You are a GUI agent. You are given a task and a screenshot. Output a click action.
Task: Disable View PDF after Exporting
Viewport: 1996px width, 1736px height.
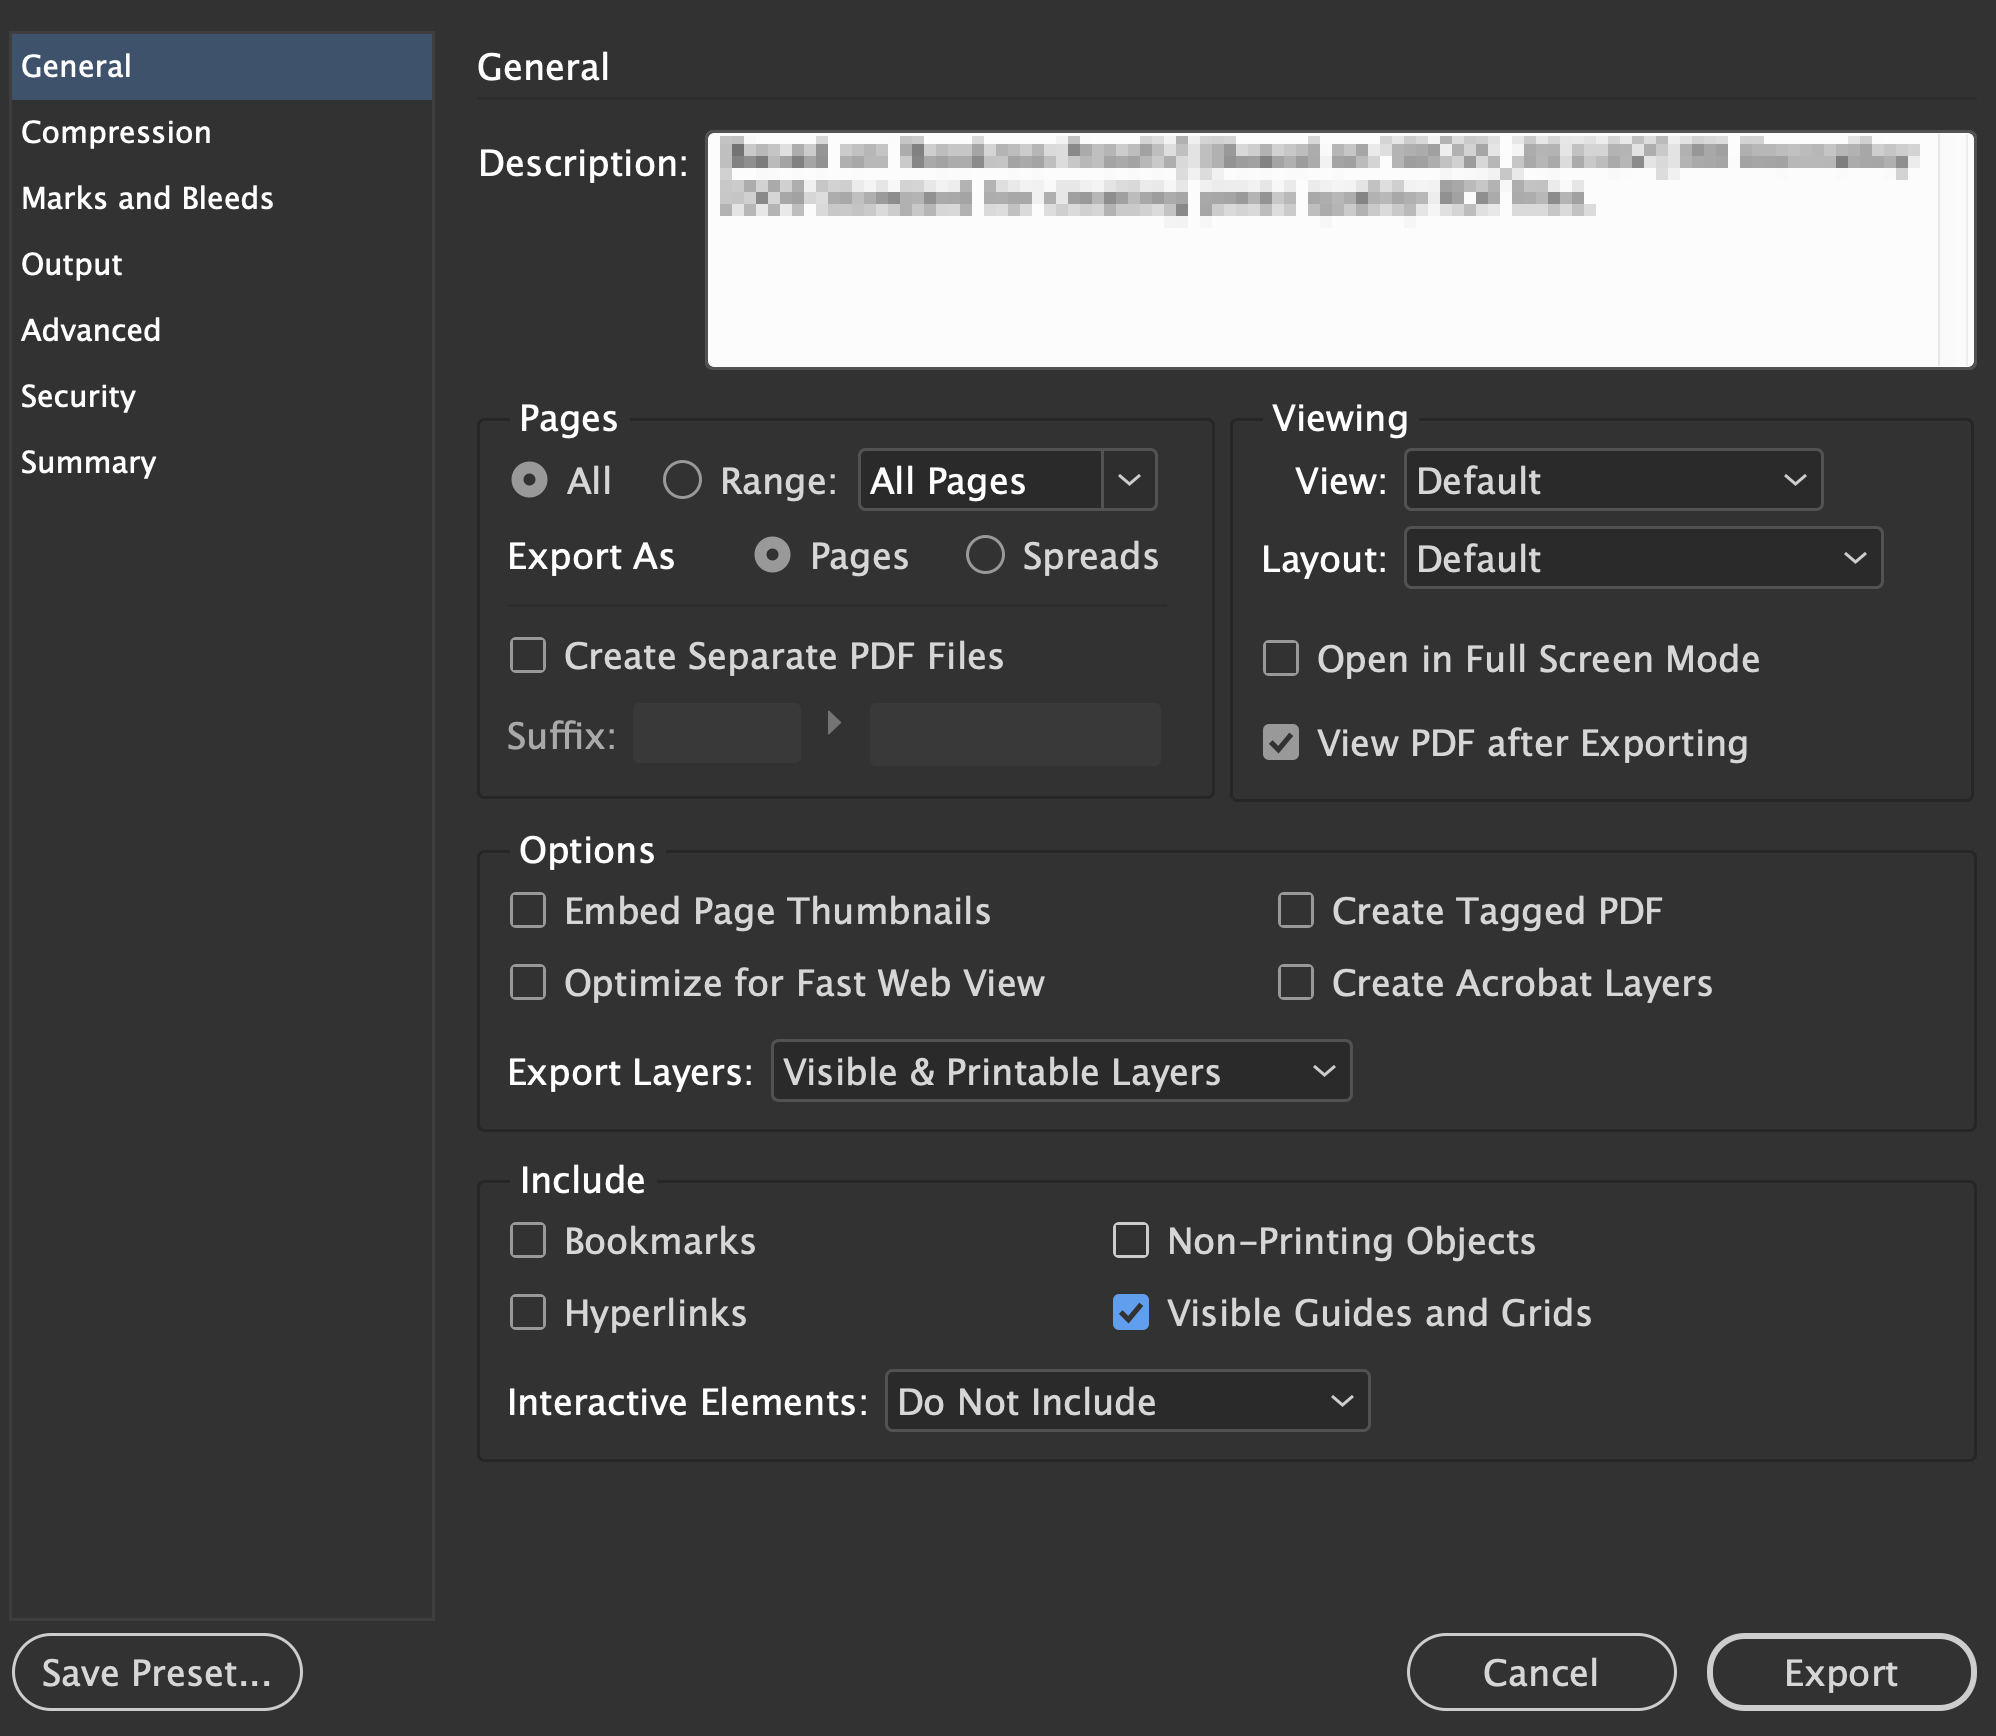(1281, 742)
